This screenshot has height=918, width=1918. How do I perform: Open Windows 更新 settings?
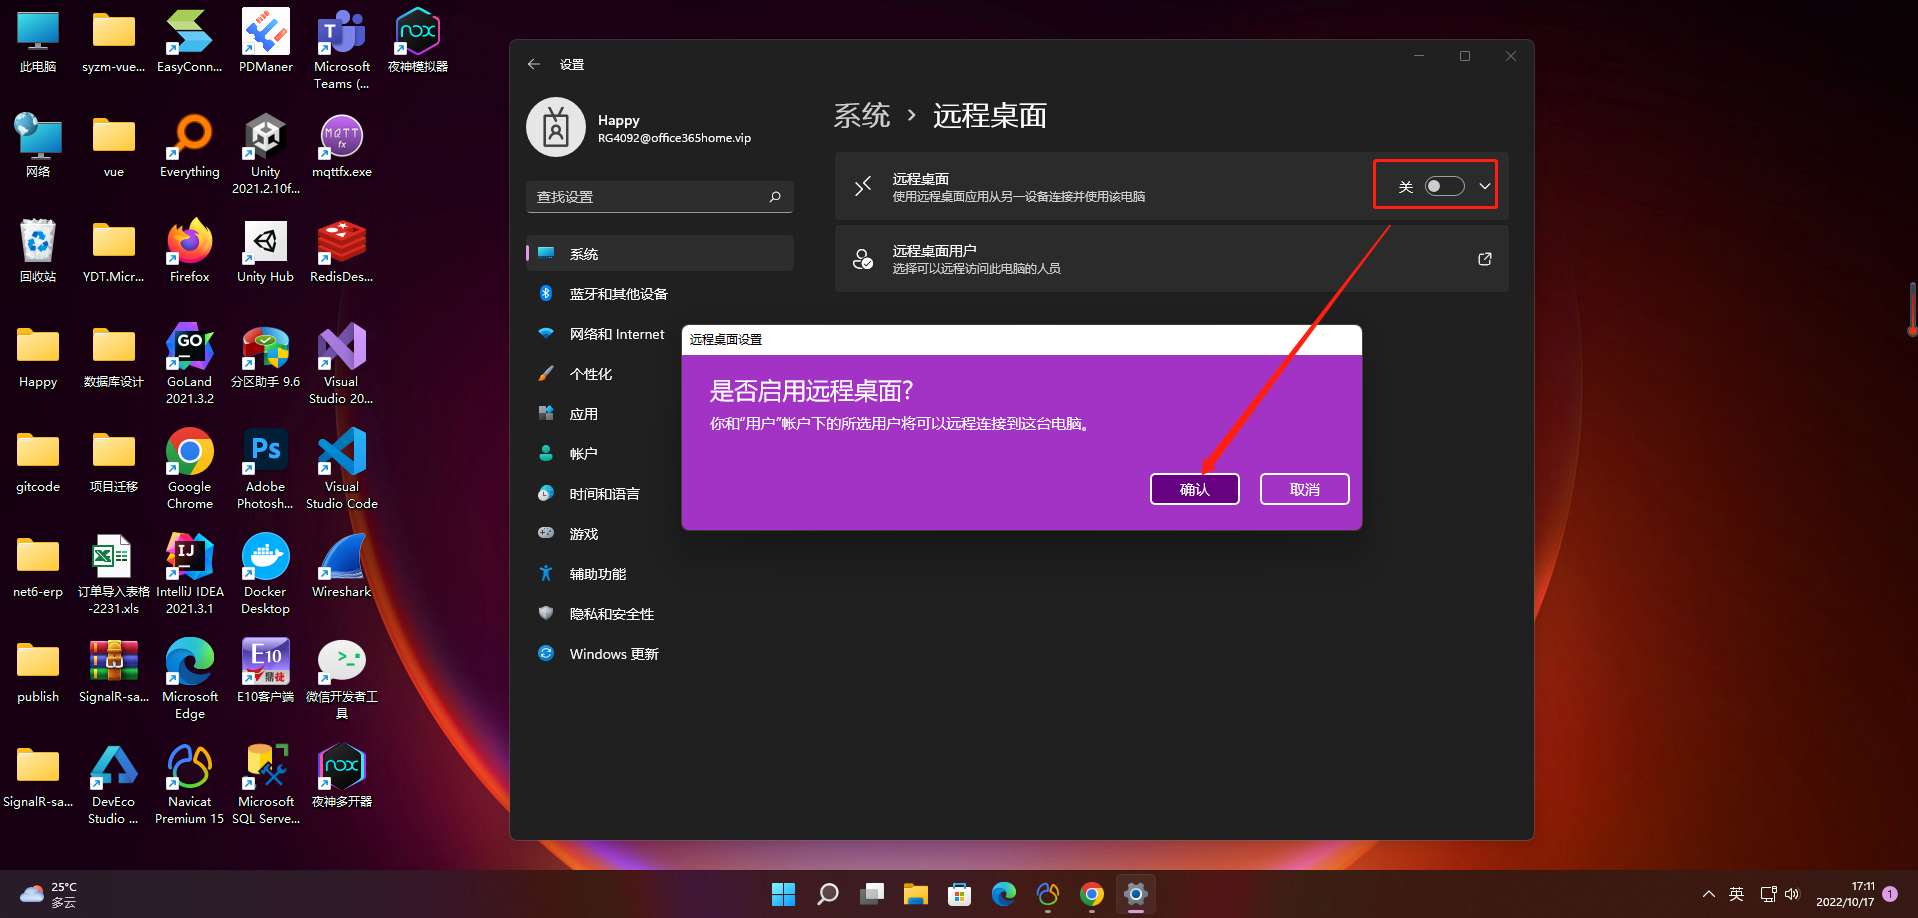pos(613,653)
